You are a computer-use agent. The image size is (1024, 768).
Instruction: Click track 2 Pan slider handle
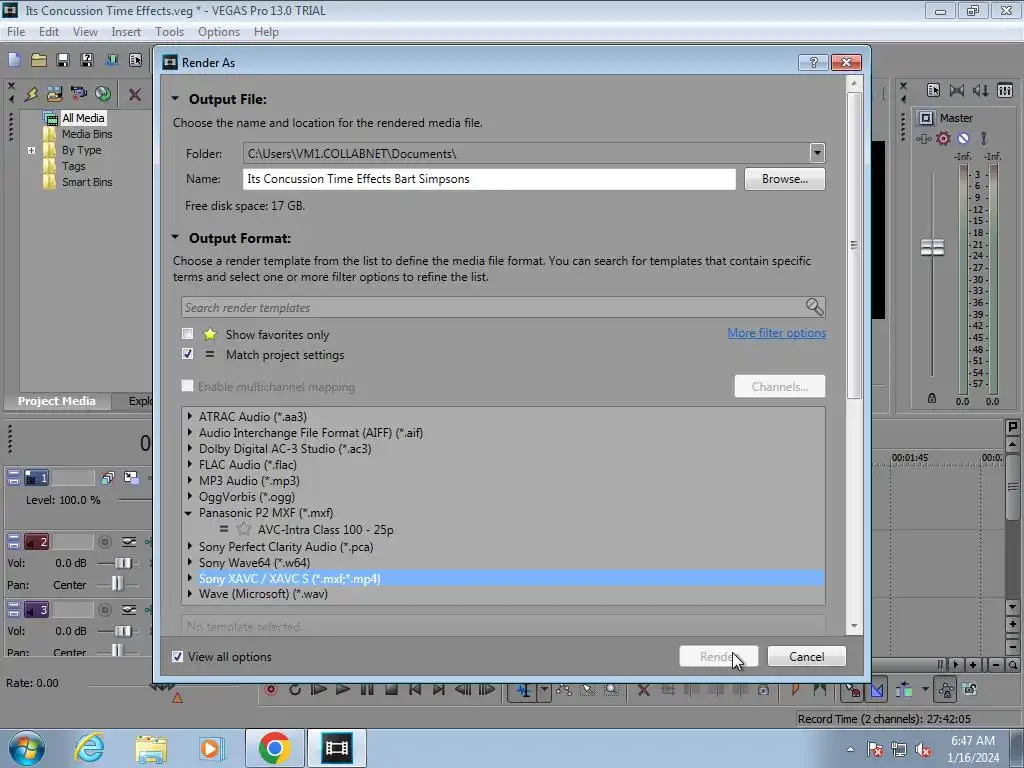[x=117, y=584]
